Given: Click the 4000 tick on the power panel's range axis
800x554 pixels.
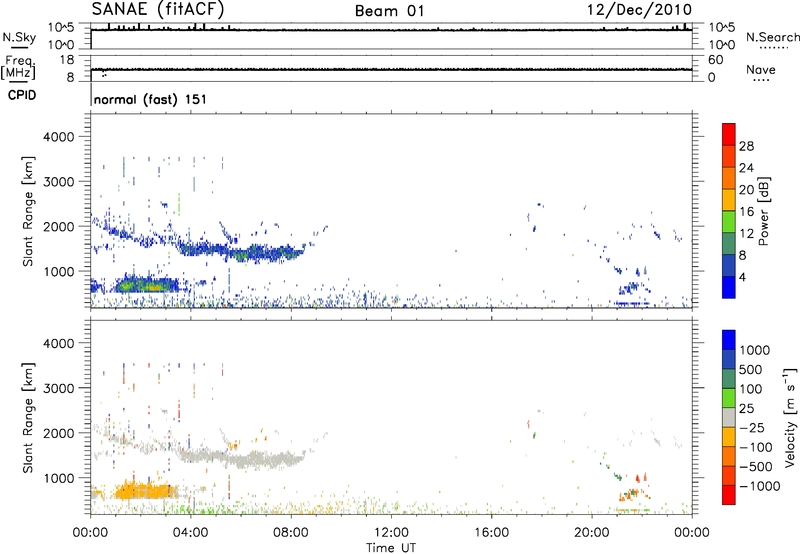Looking at the screenshot, I should [x=58, y=137].
